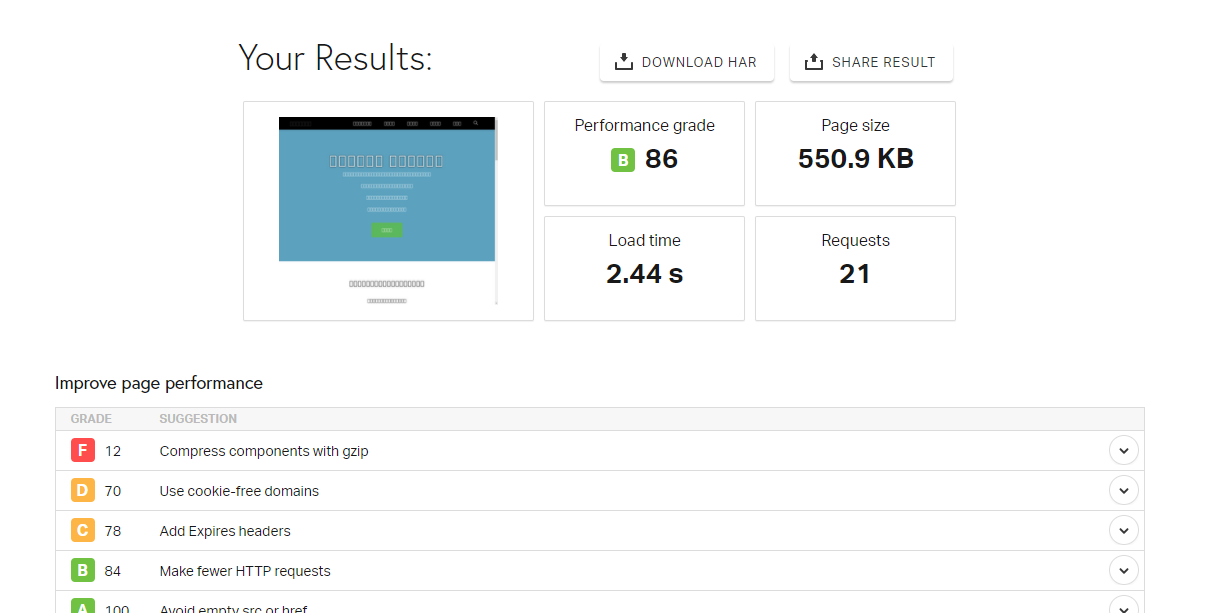Expand the Make fewer HTTP requests chevron
The image size is (1214, 613).
click(1123, 571)
